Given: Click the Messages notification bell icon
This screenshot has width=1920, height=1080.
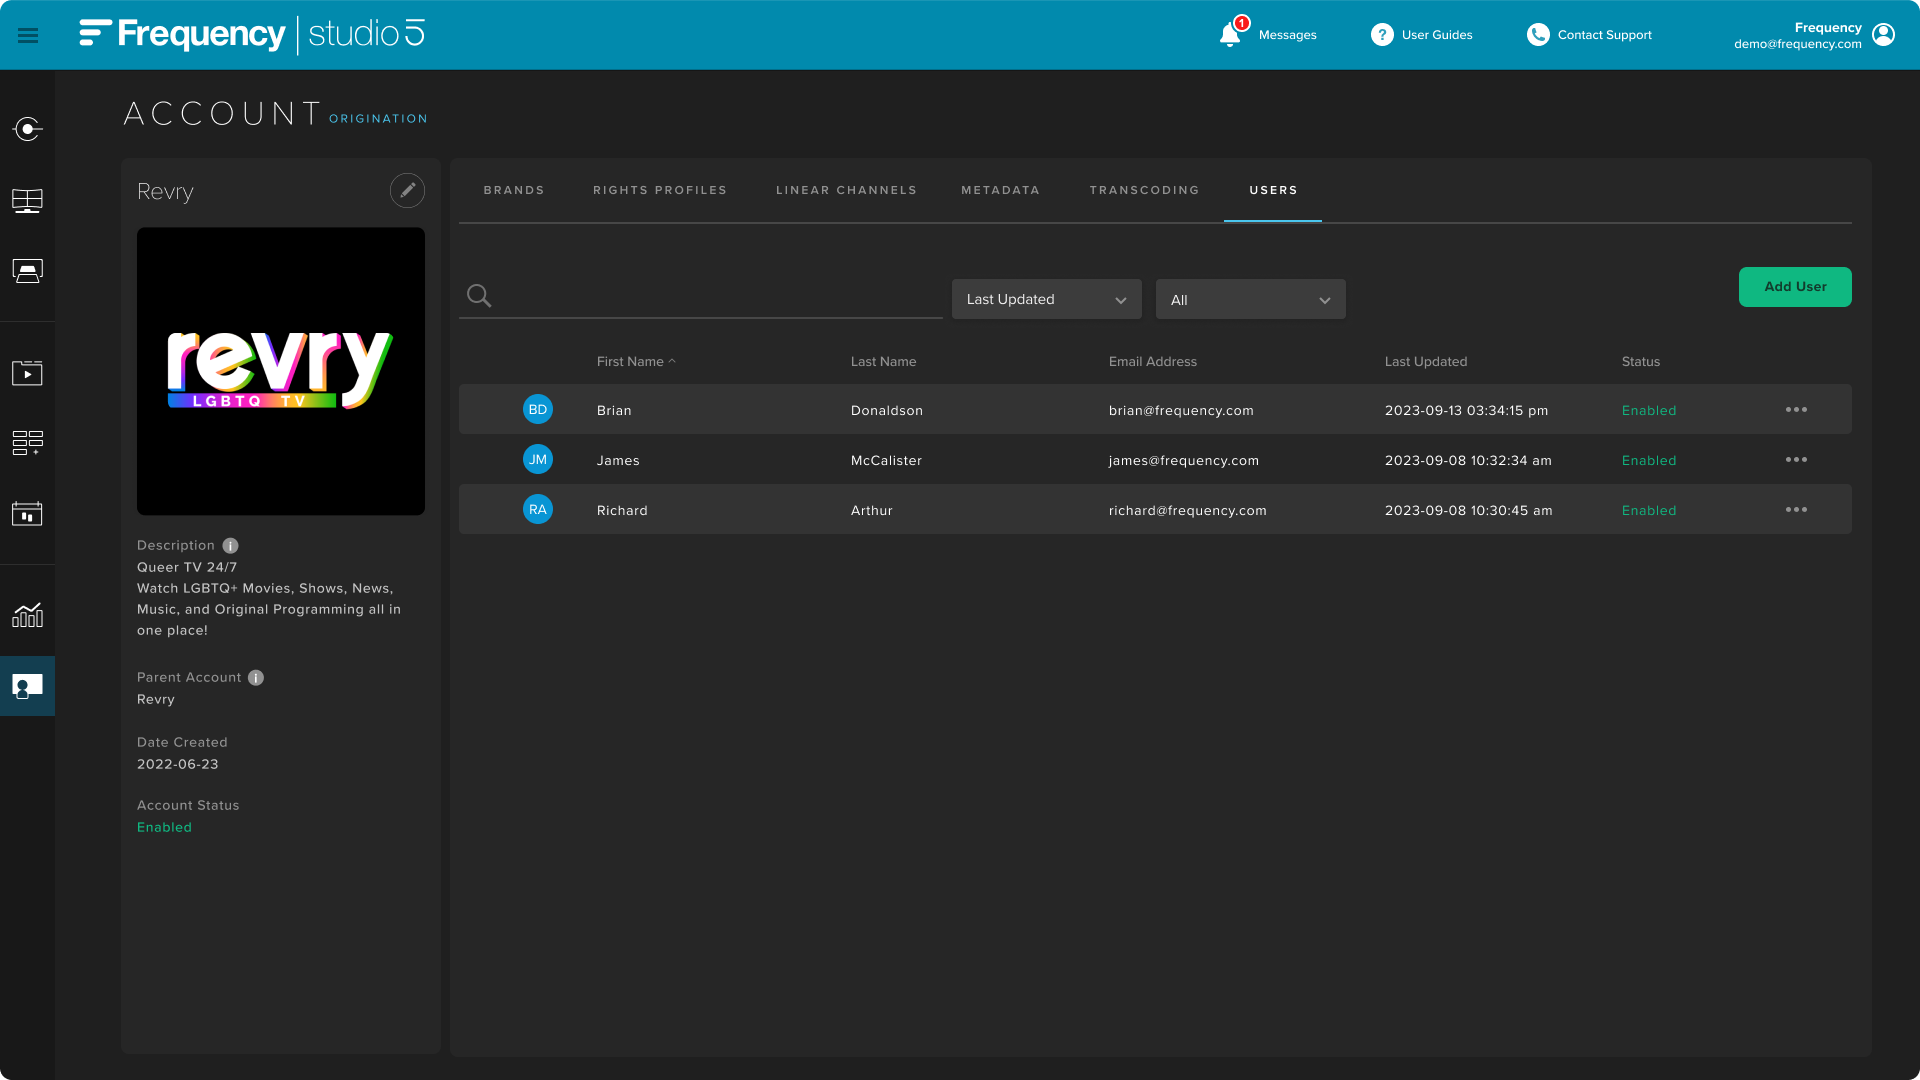Looking at the screenshot, I should (1230, 35).
